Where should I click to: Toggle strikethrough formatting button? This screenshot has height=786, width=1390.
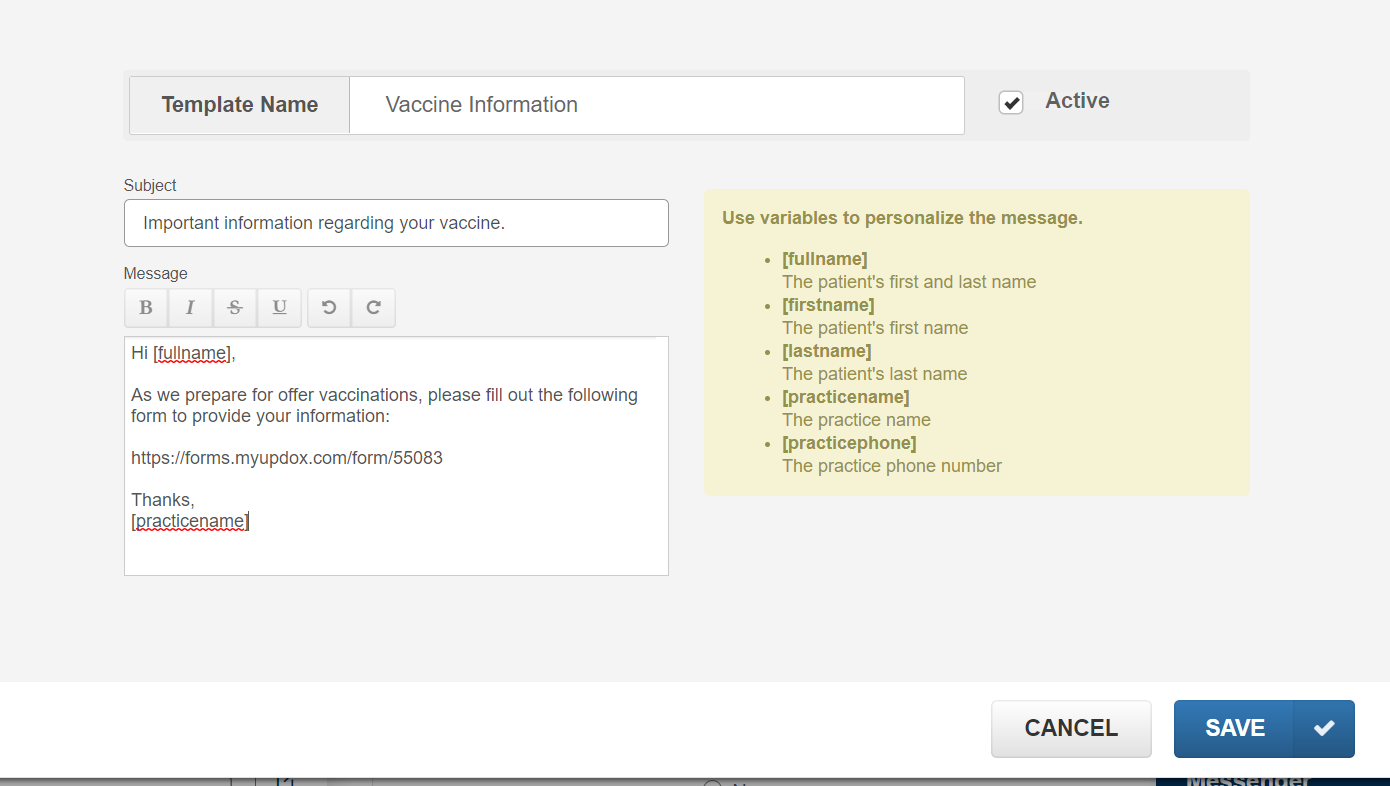pos(235,308)
